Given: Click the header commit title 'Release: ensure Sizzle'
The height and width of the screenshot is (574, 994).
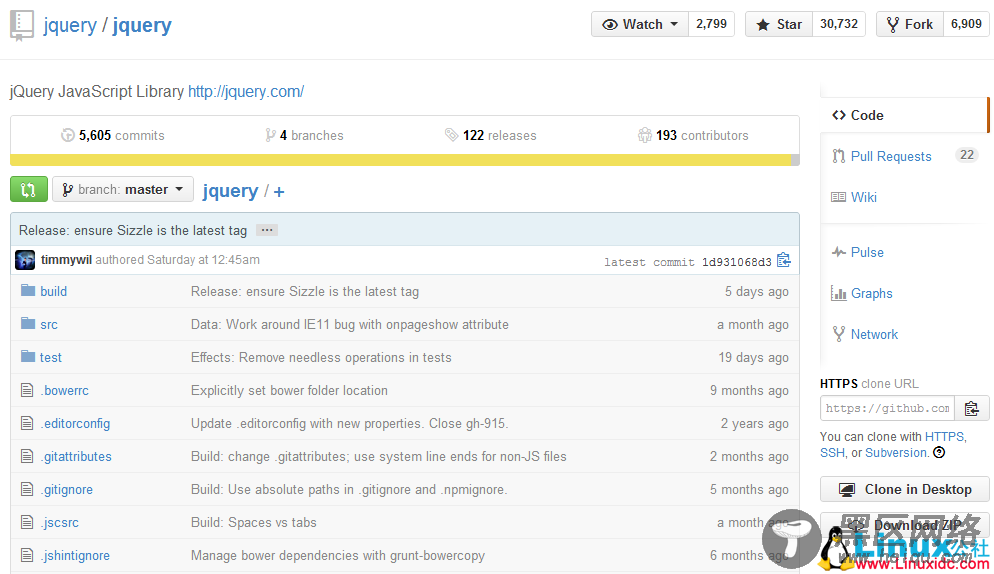Looking at the screenshot, I should pos(133,230).
